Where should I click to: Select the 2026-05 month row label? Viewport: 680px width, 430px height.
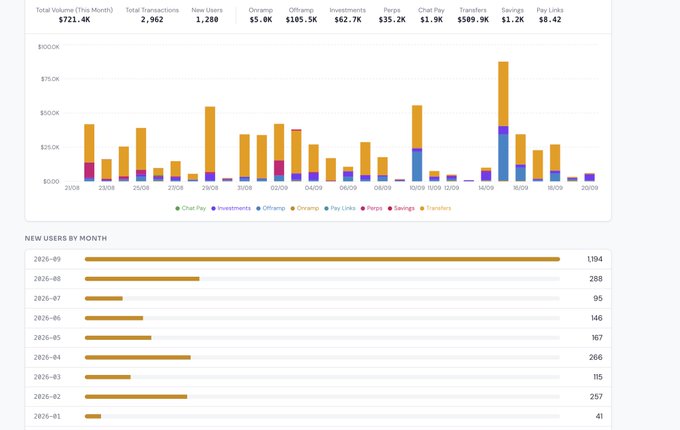click(x=47, y=338)
